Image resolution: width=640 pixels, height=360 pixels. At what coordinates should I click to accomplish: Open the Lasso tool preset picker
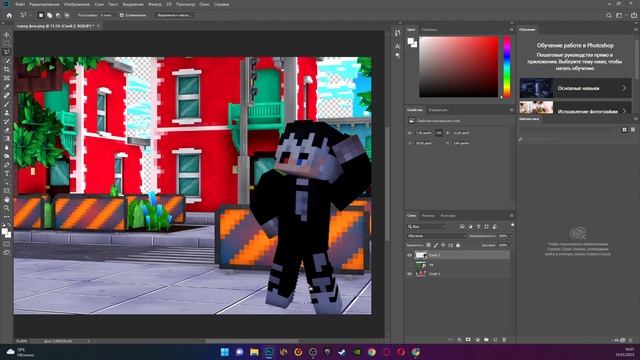point(24,15)
